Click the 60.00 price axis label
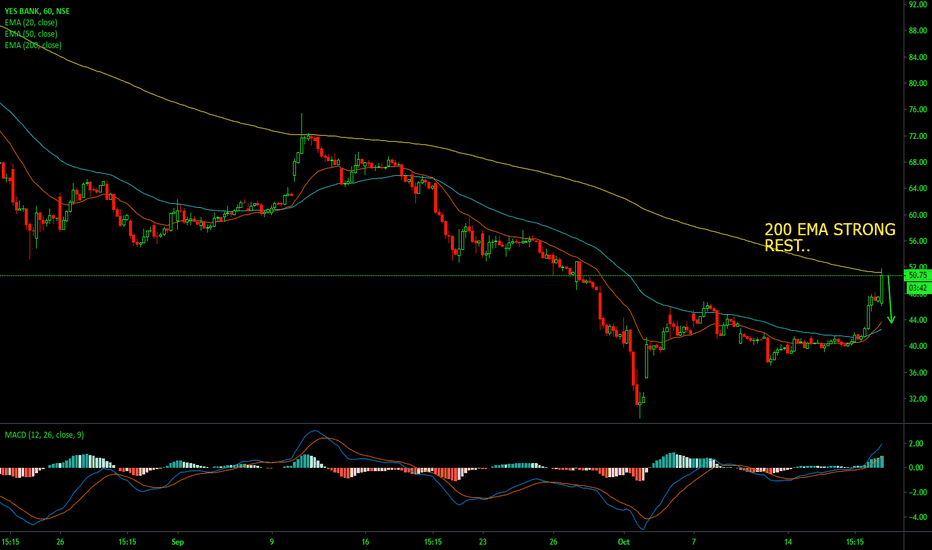 [x=918, y=215]
